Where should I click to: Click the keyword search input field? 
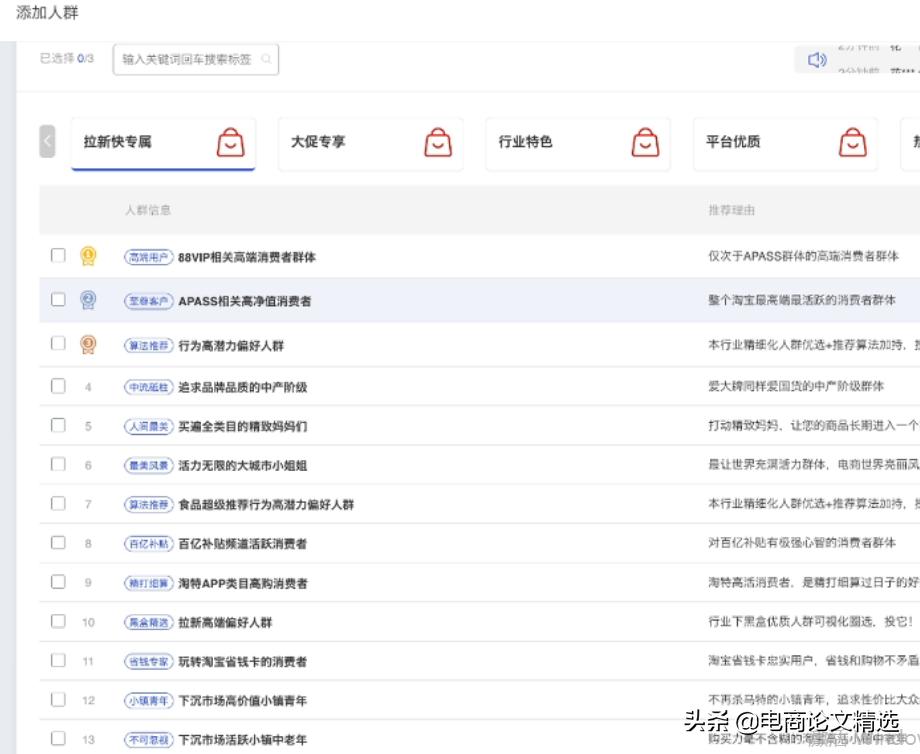[x=190, y=60]
